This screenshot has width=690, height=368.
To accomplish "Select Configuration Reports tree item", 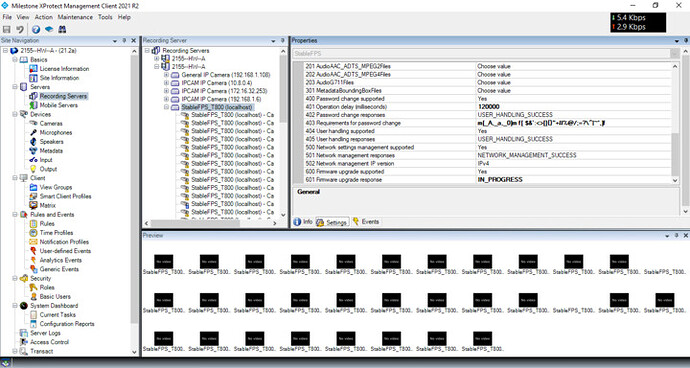I will [x=67, y=324].
